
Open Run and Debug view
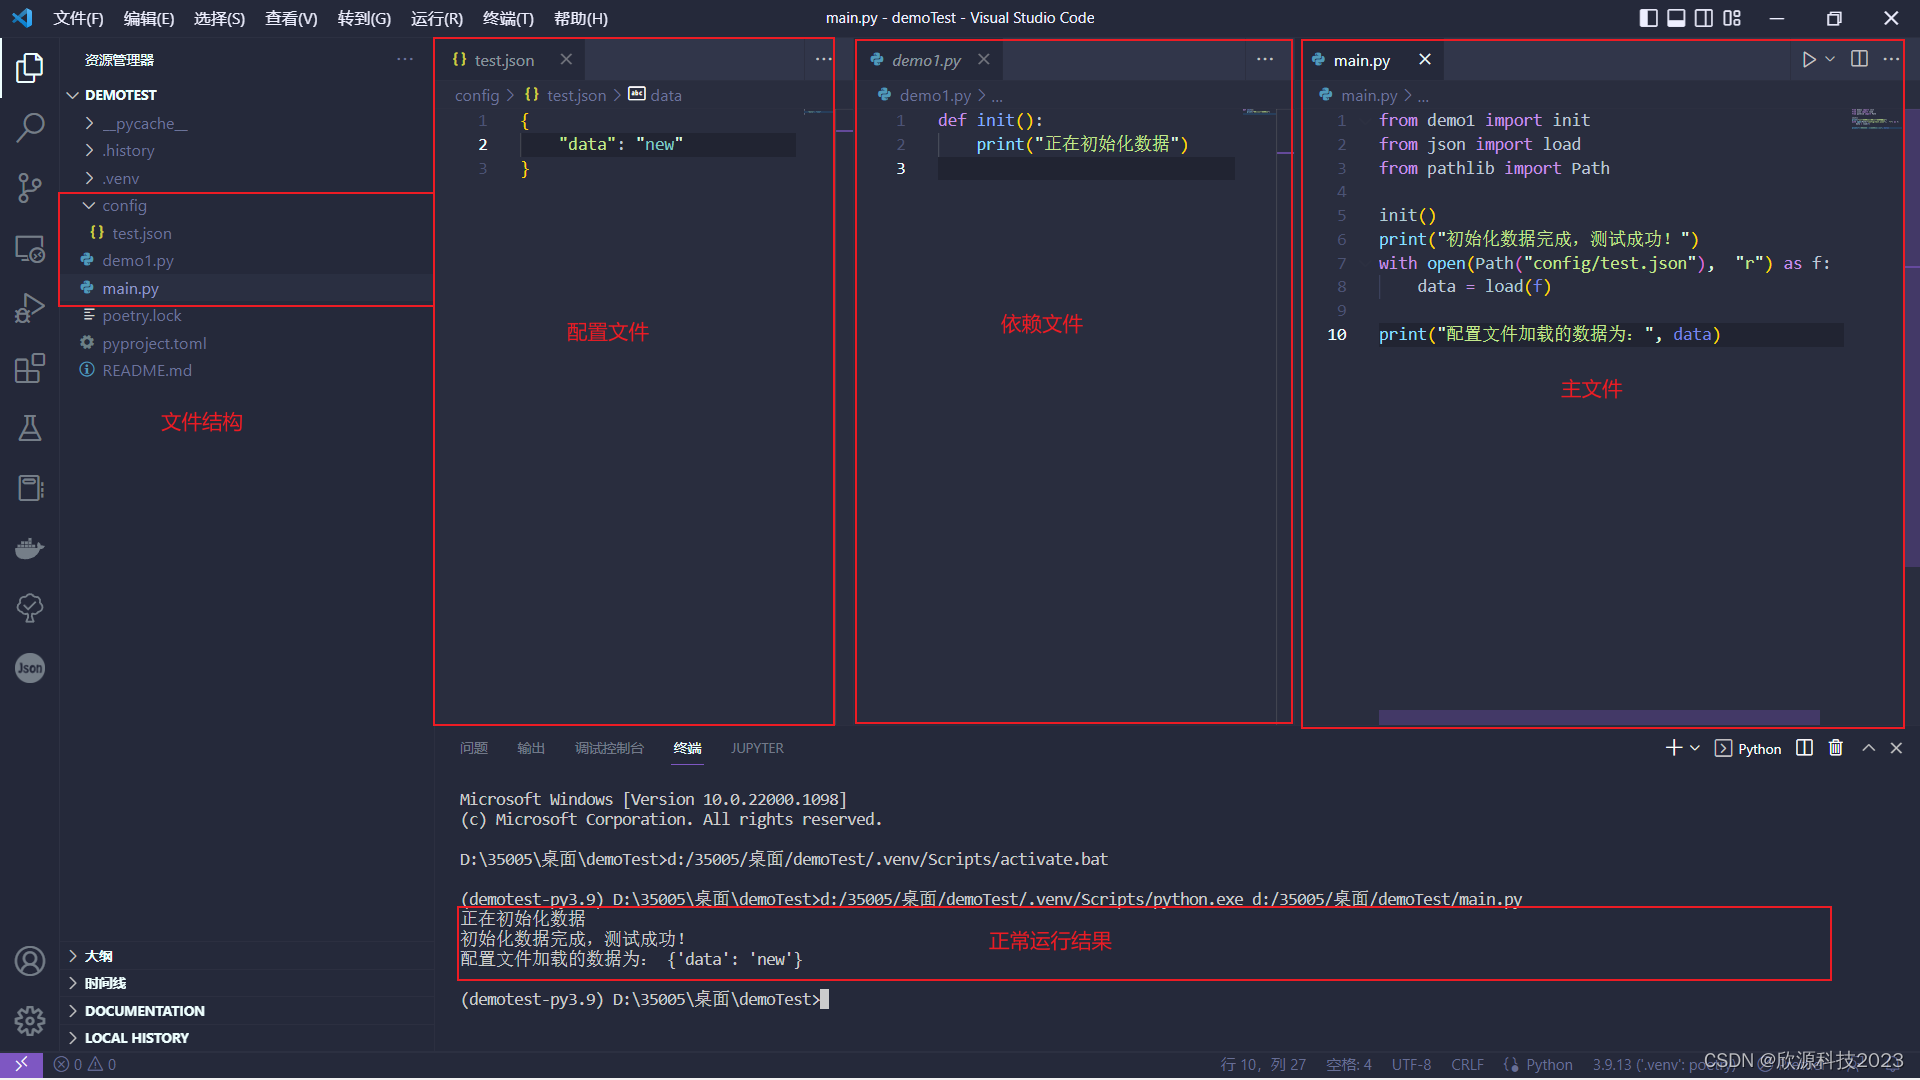coord(30,308)
